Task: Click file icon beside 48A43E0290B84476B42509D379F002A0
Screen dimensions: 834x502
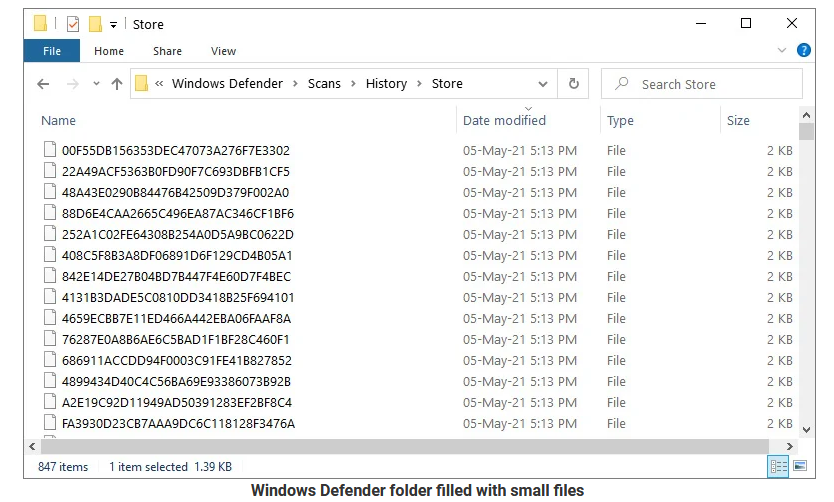Action: 50,191
